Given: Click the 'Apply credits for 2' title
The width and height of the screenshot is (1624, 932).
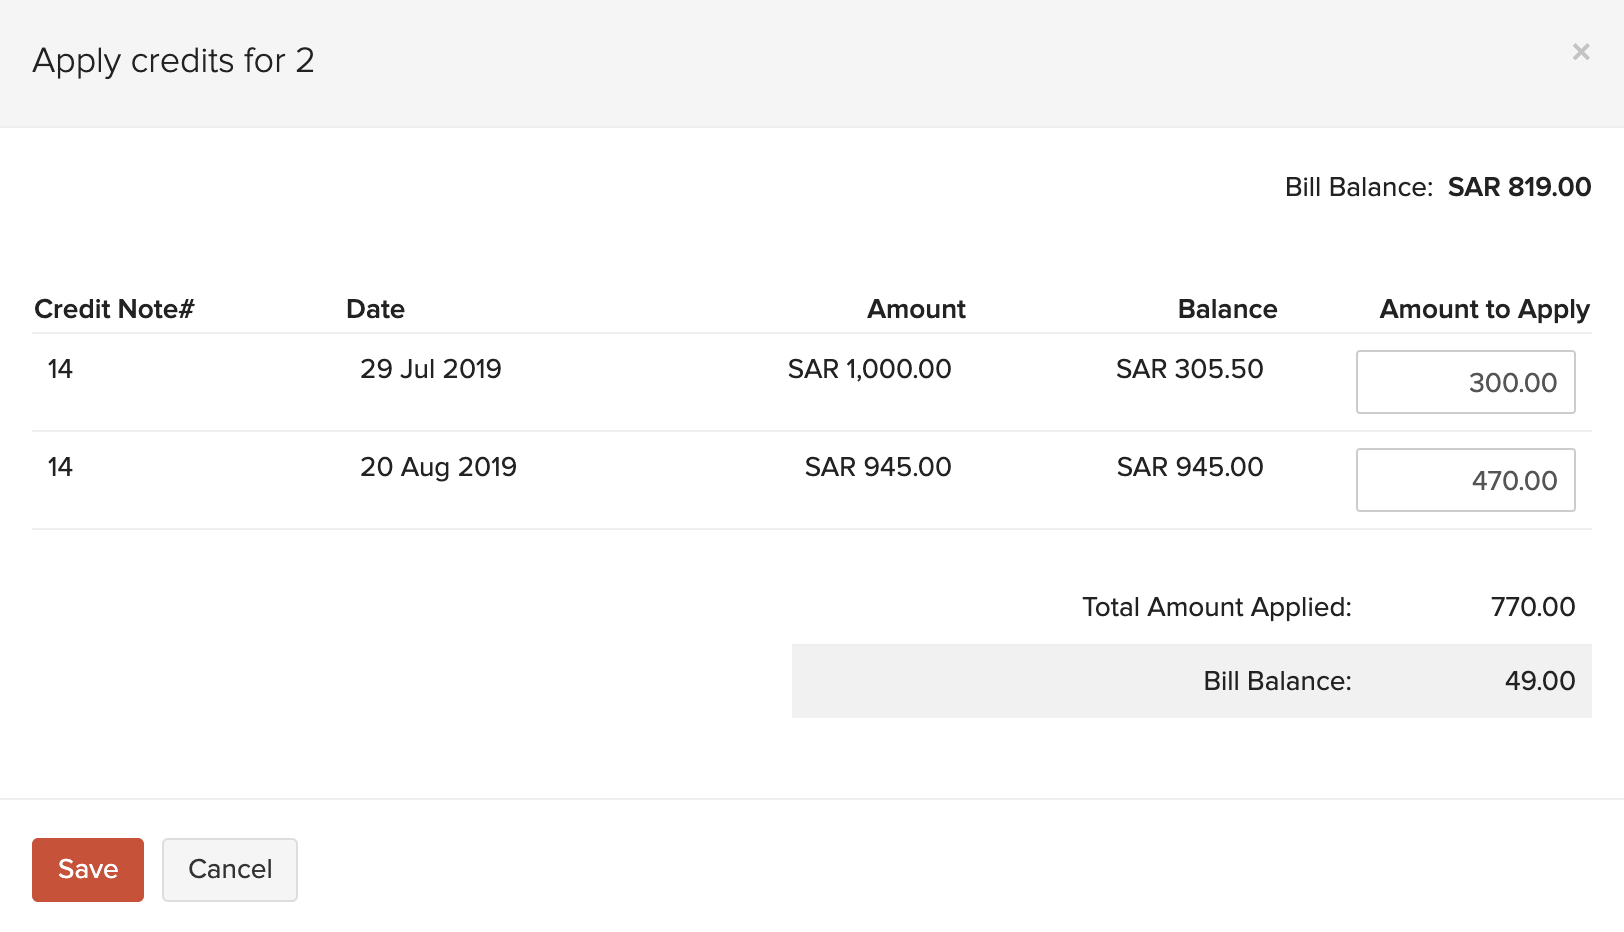Looking at the screenshot, I should [x=173, y=61].
